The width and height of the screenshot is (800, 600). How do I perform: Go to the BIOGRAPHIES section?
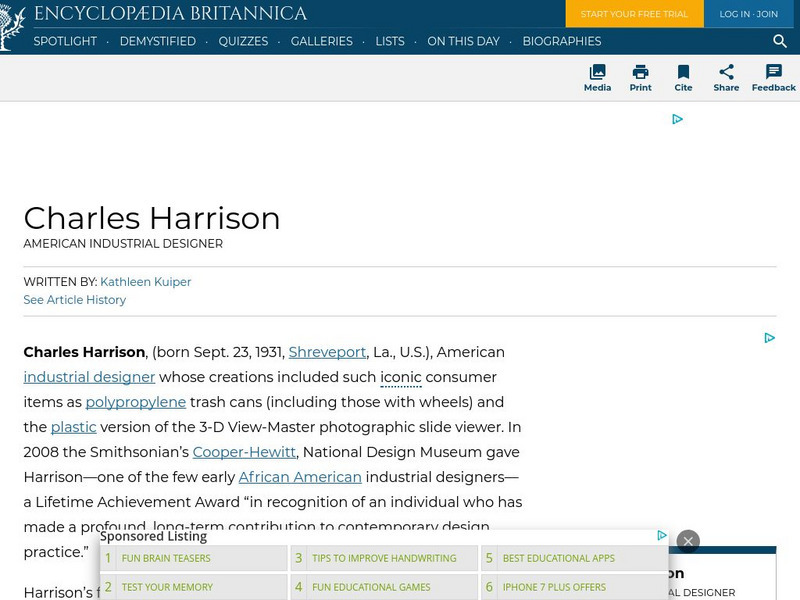562,42
